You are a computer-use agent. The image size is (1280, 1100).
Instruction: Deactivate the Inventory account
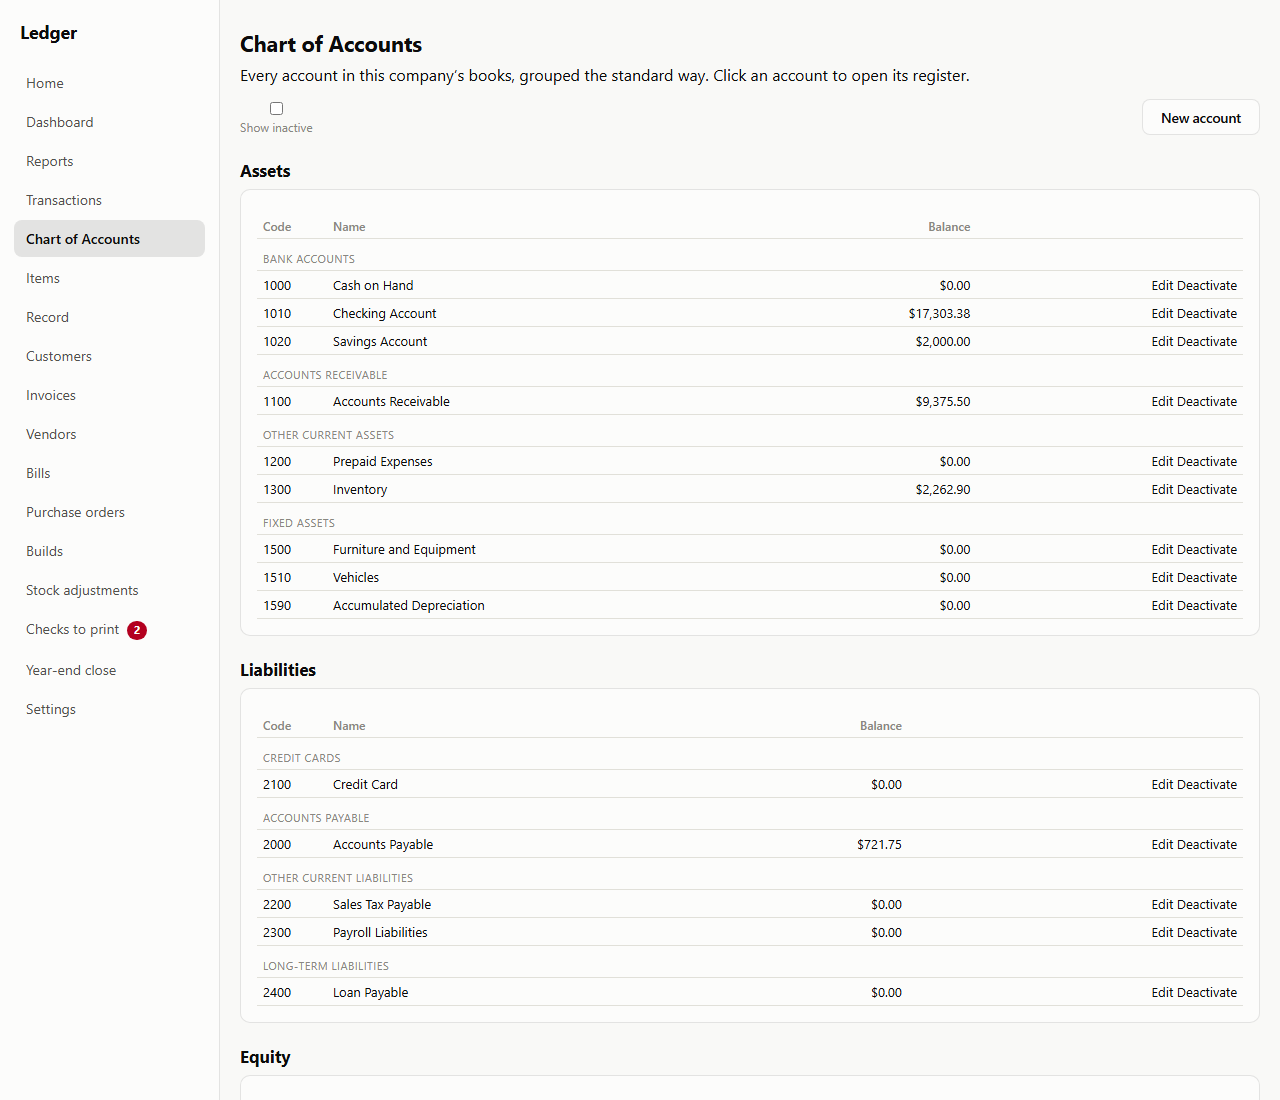pos(1207,489)
